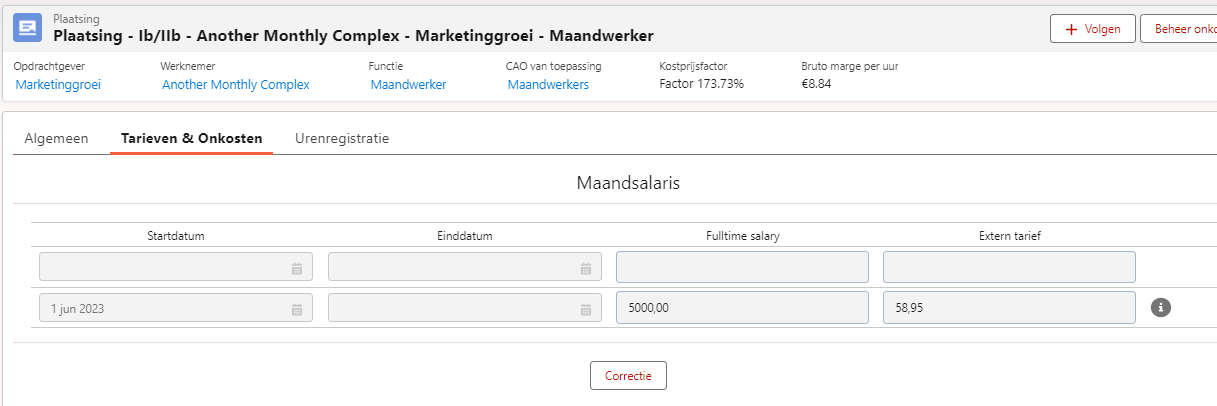Click the info icon beside Extern tarief 58,95
Viewport: 1217px width, 406px height.
click(x=1161, y=308)
